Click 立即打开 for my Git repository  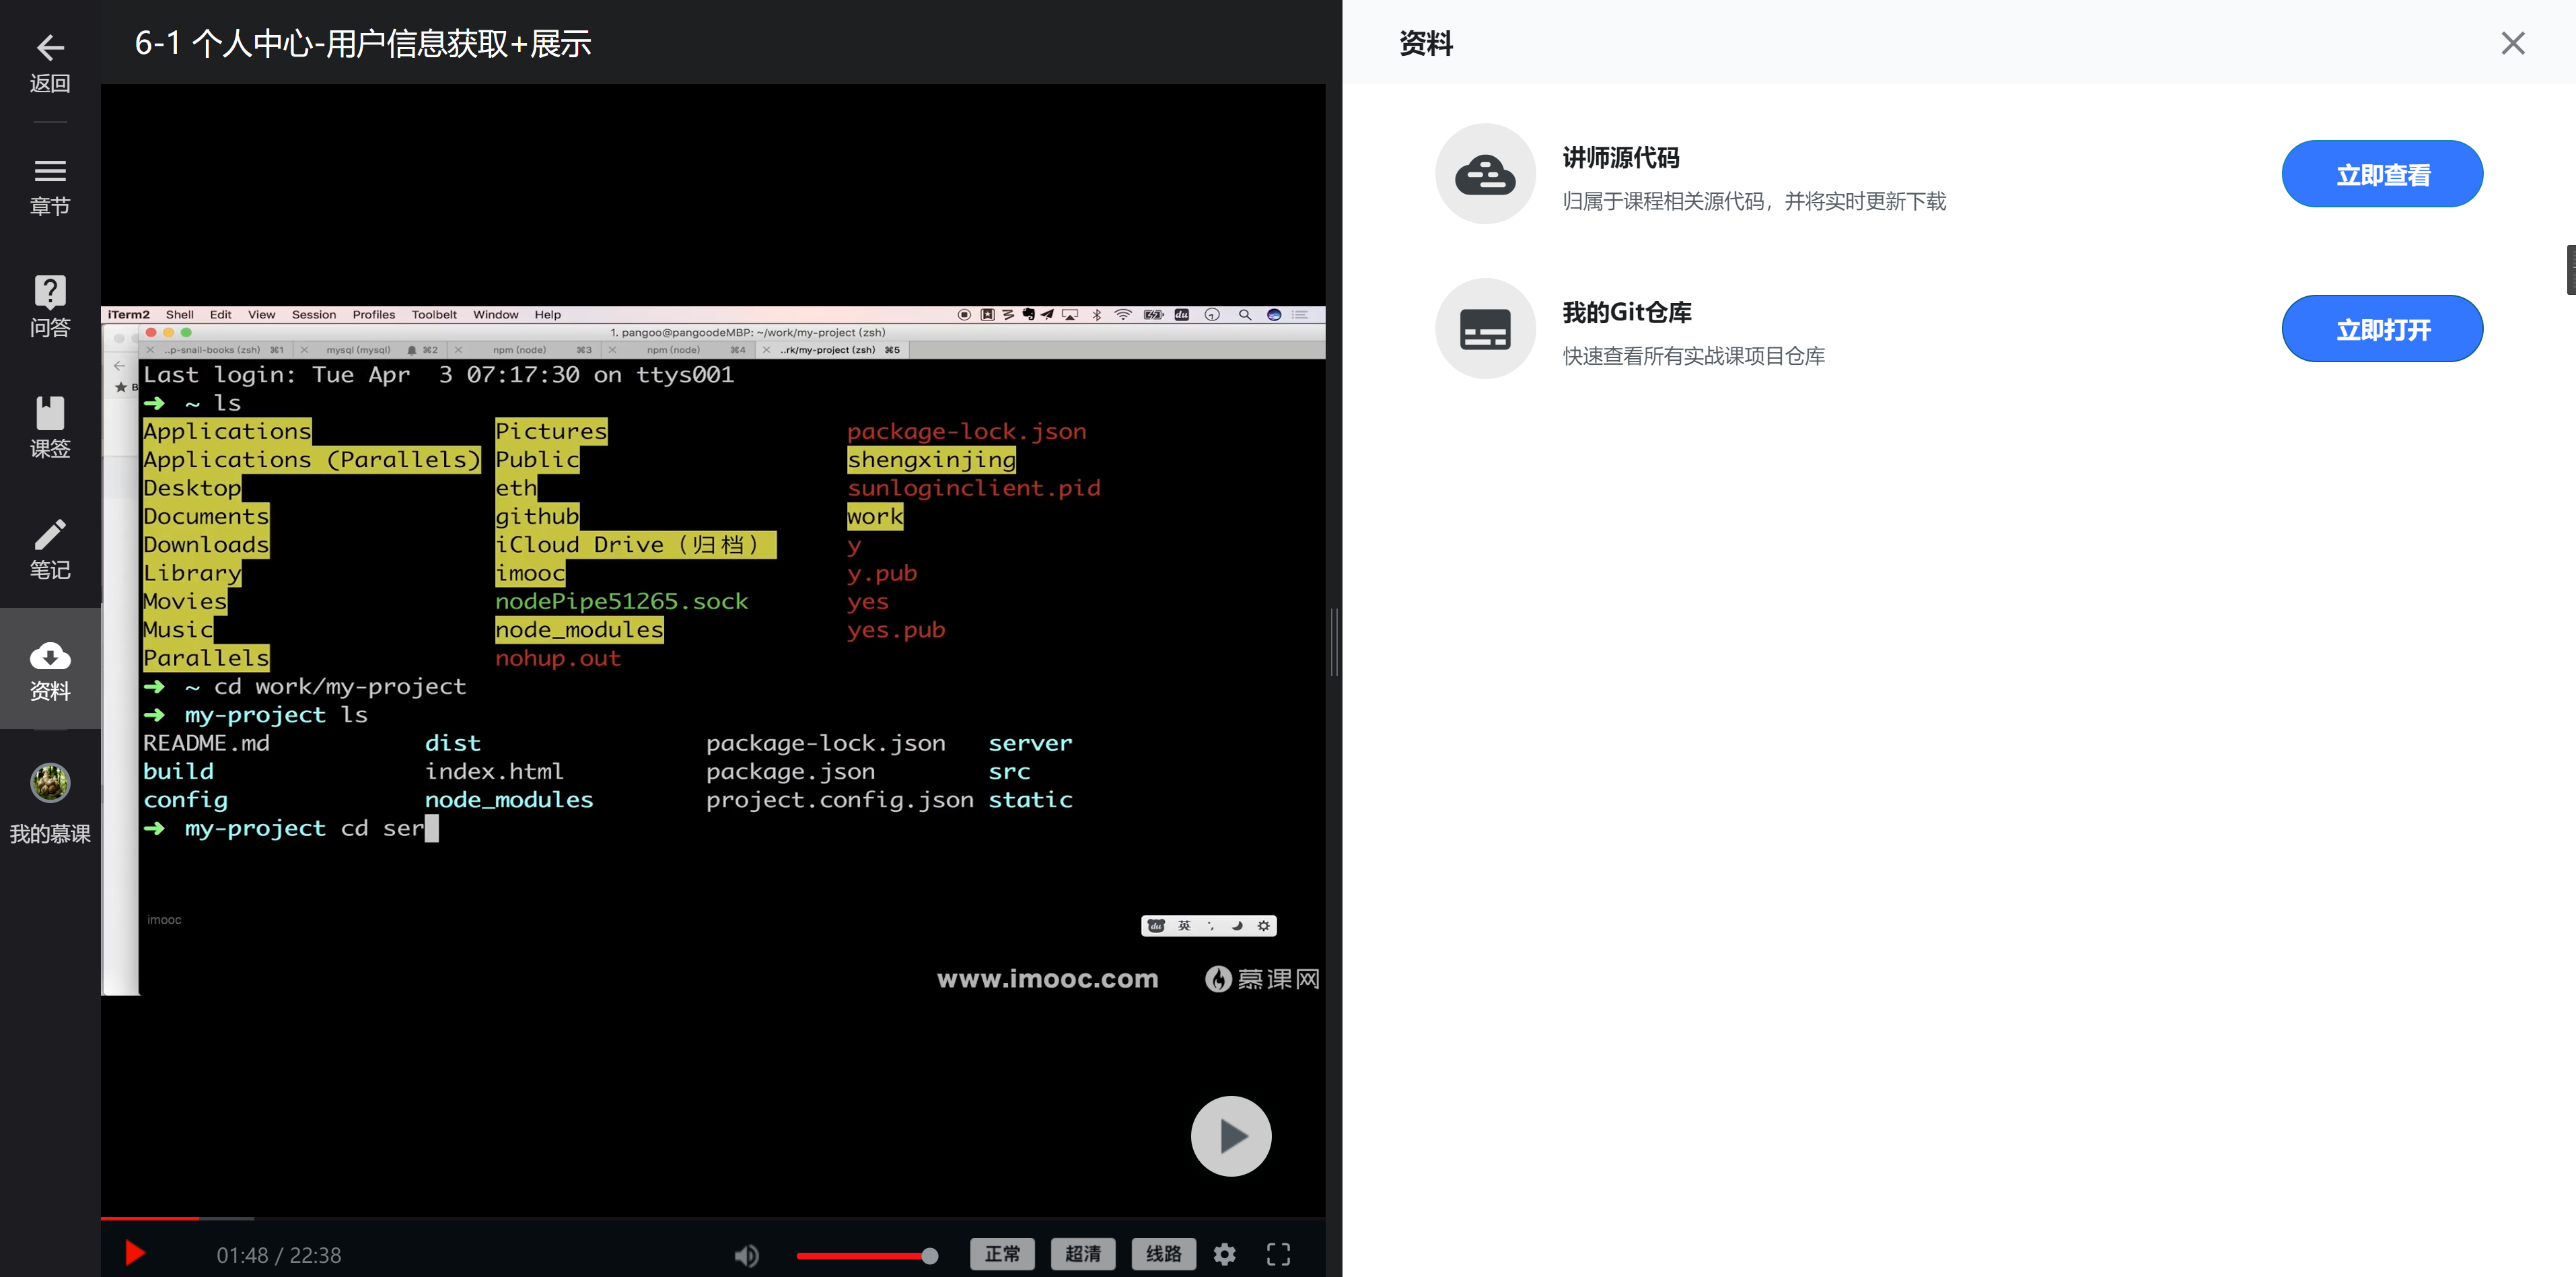pyautogui.click(x=2382, y=329)
